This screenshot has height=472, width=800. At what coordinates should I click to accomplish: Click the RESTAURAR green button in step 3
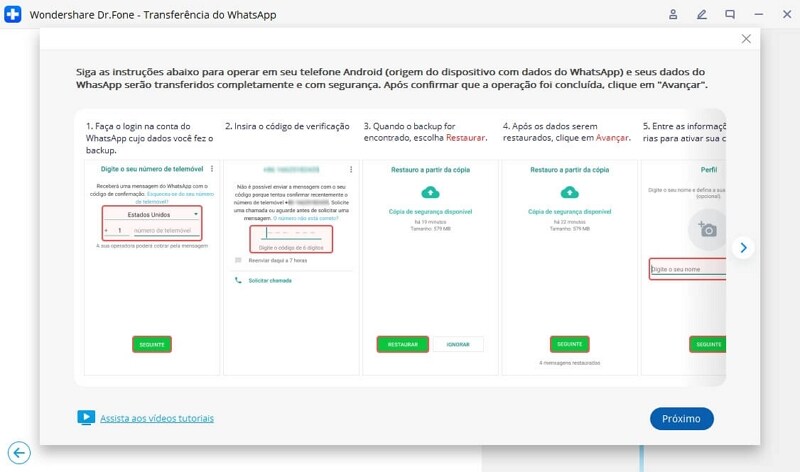coord(403,344)
